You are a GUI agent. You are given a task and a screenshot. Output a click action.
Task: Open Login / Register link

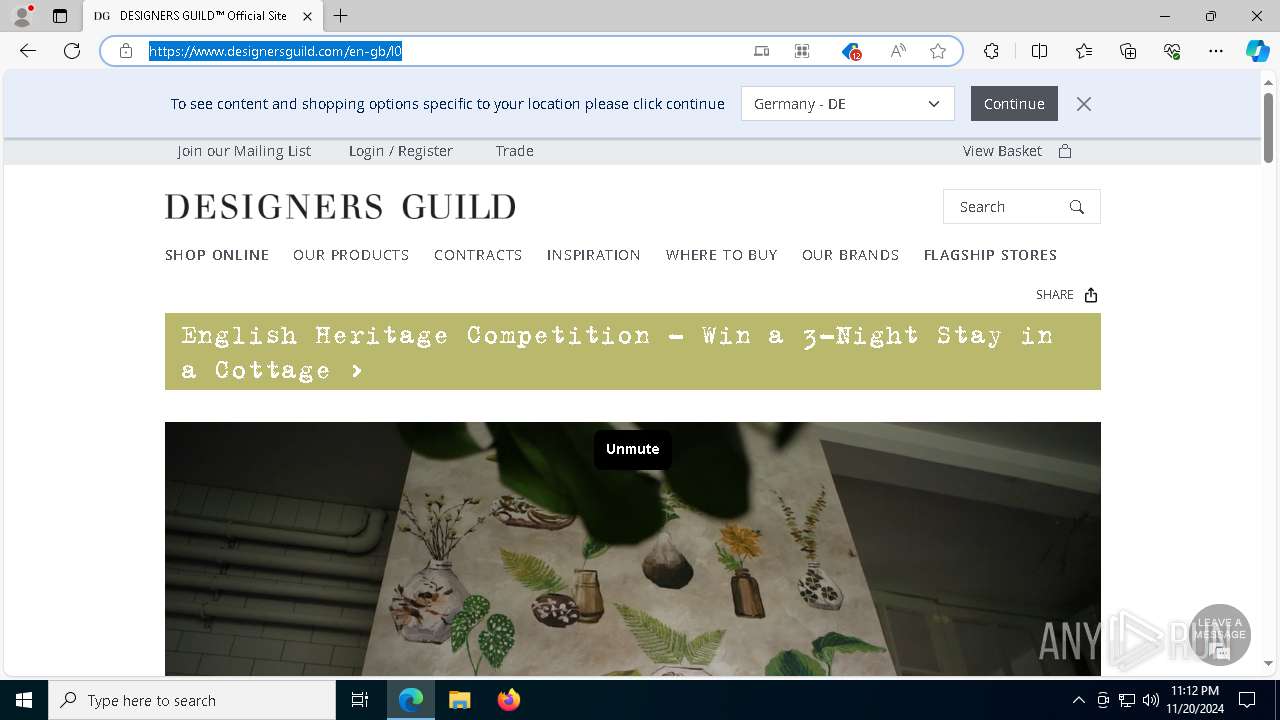tap(401, 151)
